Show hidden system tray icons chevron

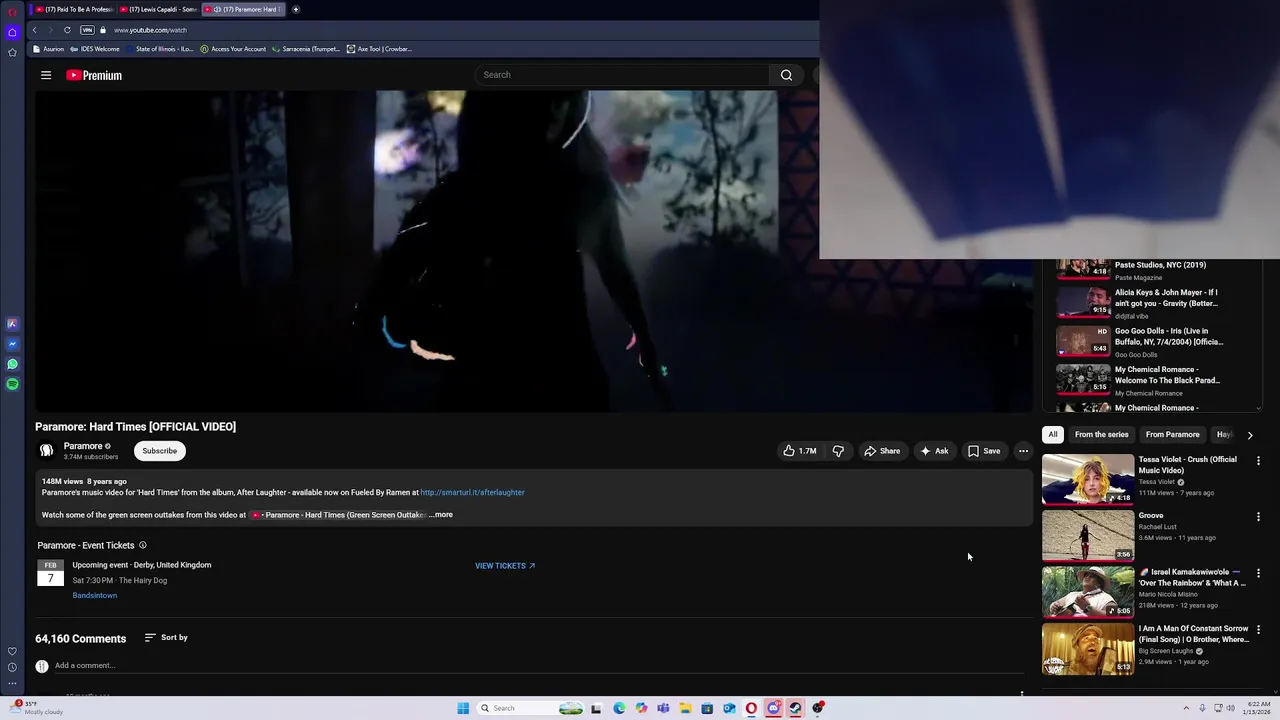coord(1186,708)
